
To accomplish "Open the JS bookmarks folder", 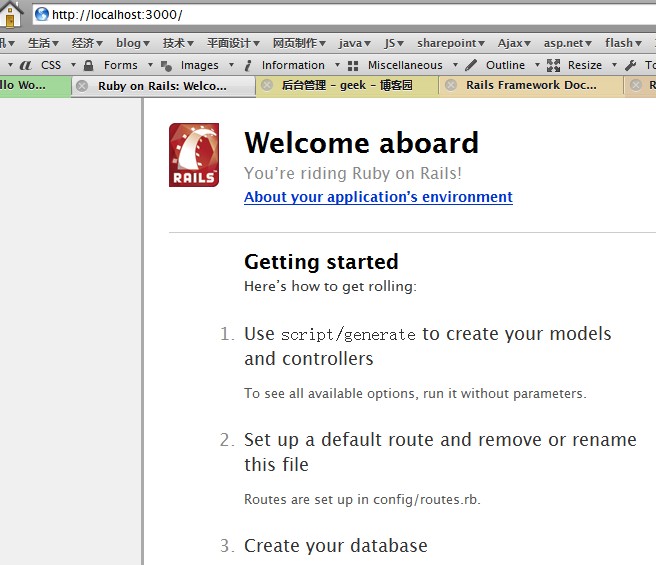I will coord(394,43).
